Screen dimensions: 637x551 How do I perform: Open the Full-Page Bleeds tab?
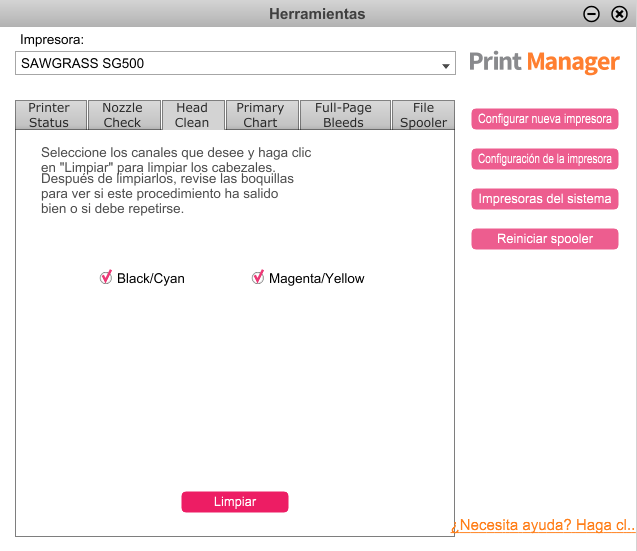coord(343,115)
